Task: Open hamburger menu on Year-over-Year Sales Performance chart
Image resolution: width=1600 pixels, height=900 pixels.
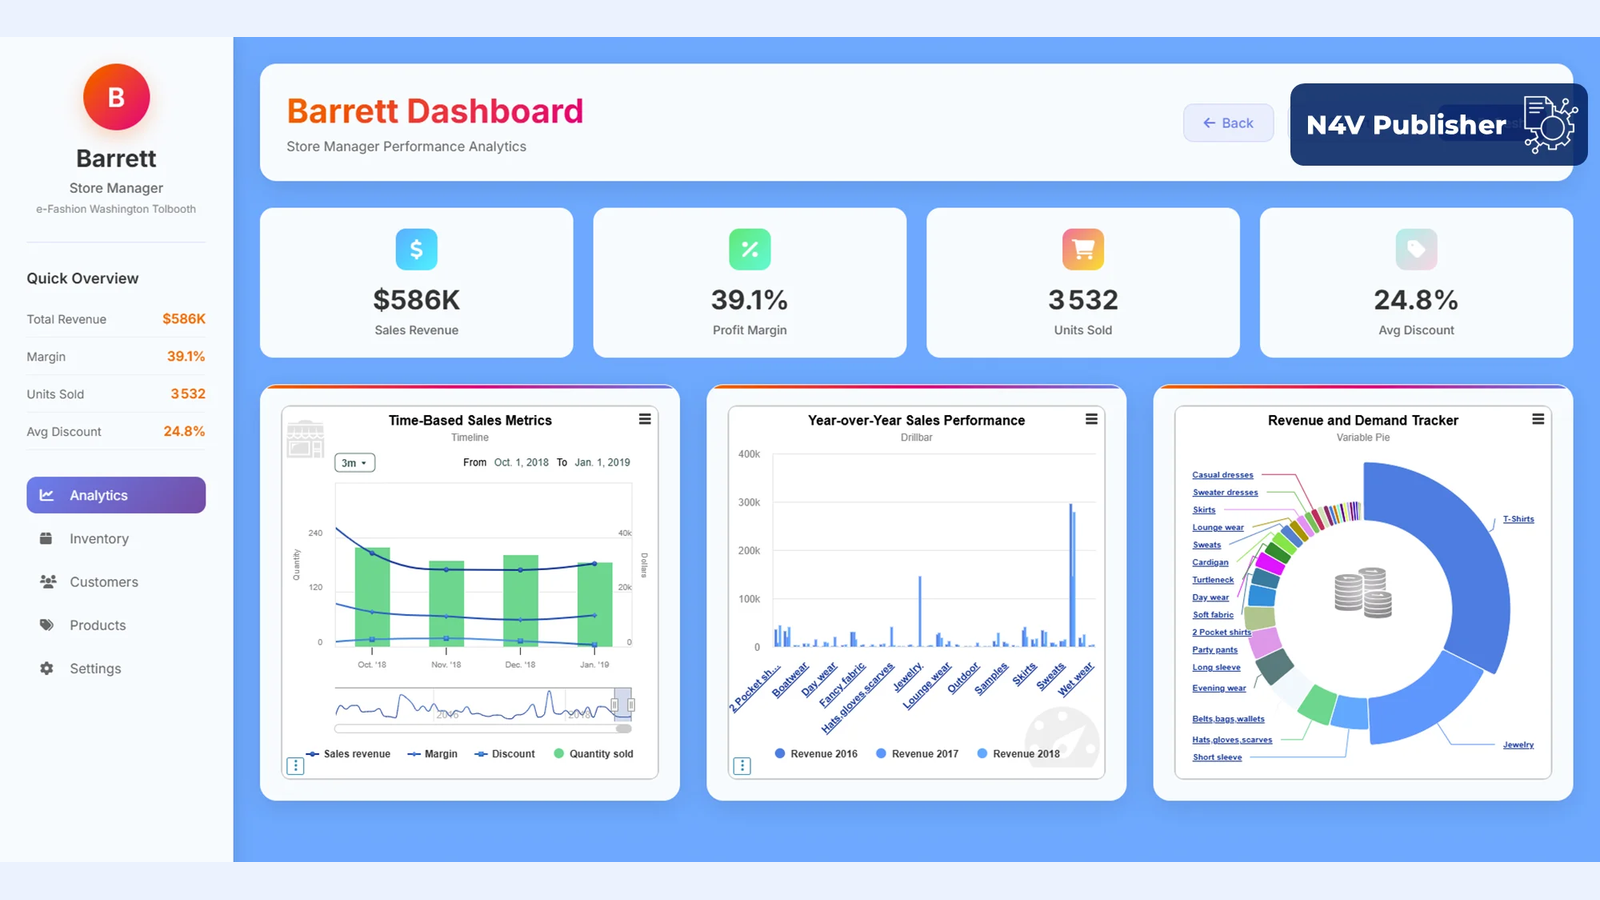Action: 1091,420
